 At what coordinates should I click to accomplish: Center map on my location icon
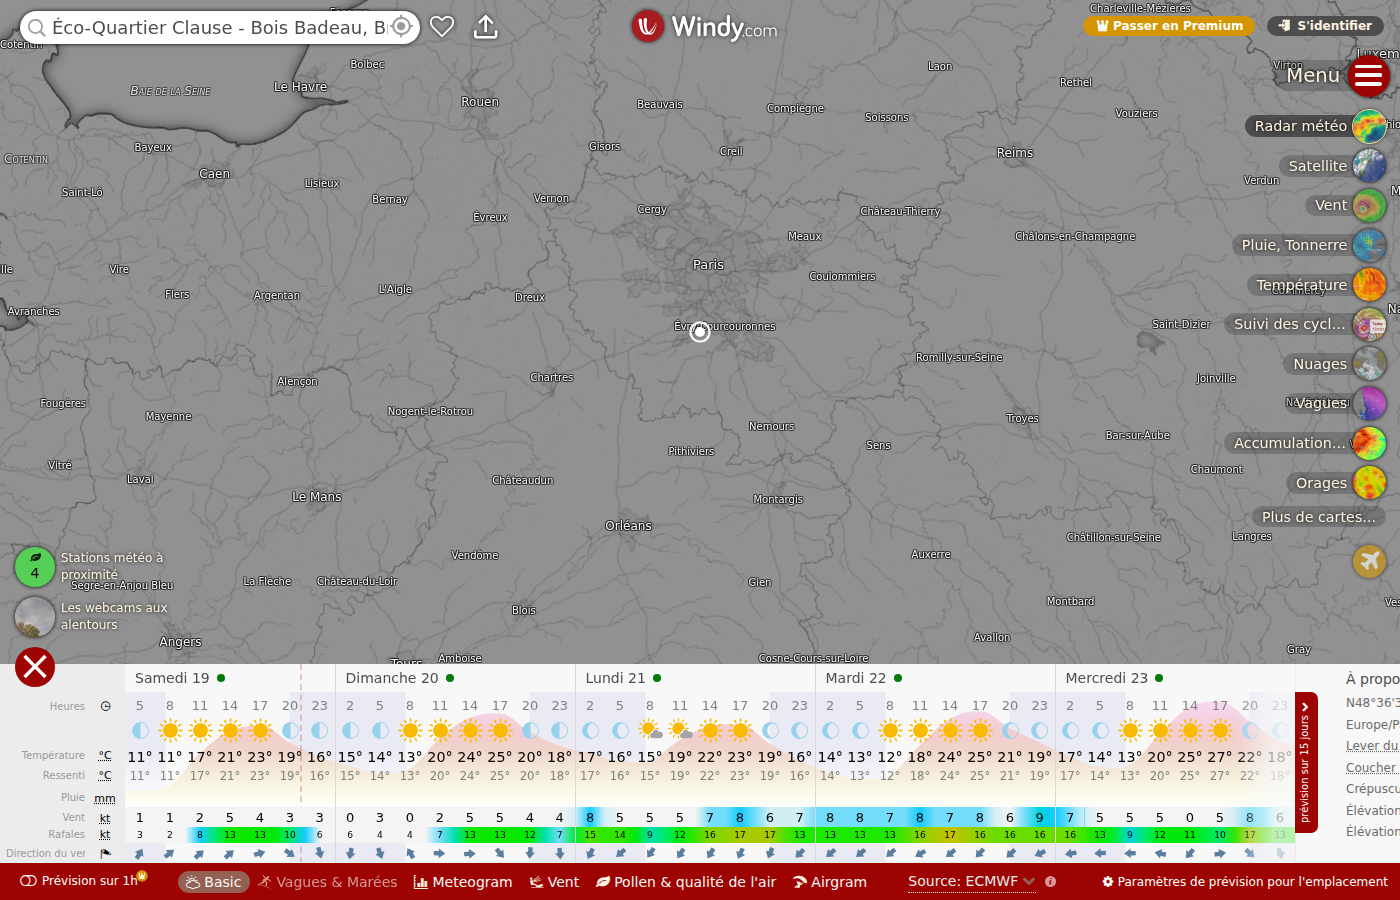point(401,27)
